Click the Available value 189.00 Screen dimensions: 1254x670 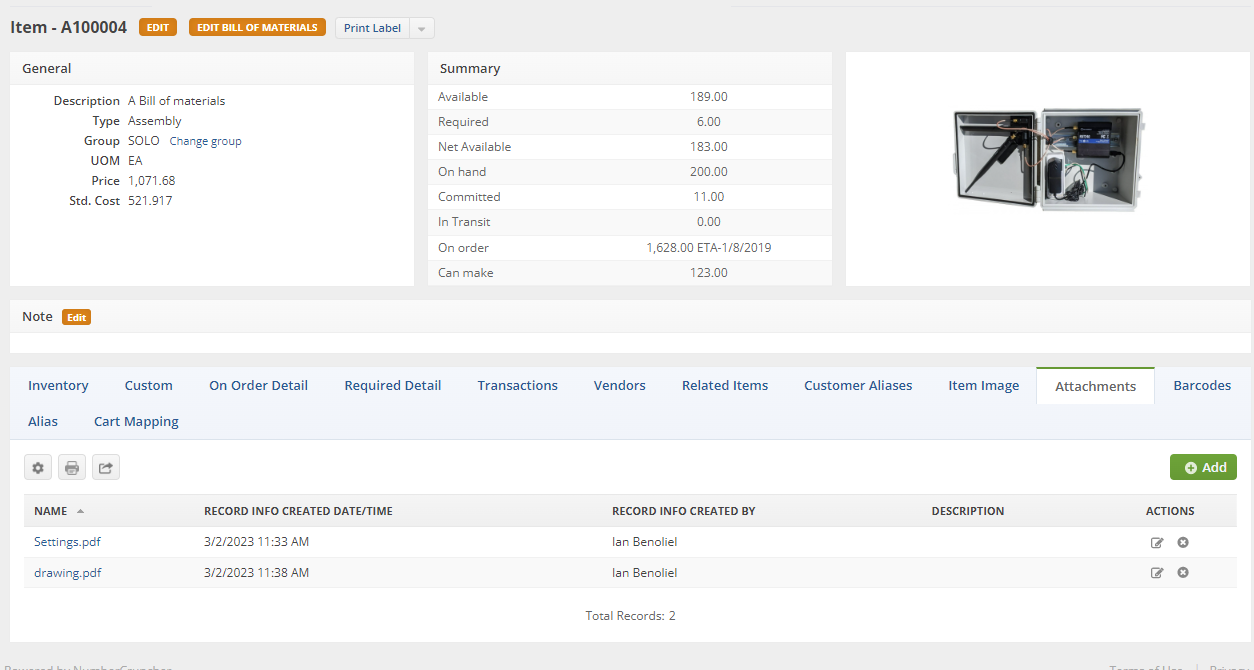[708, 97]
